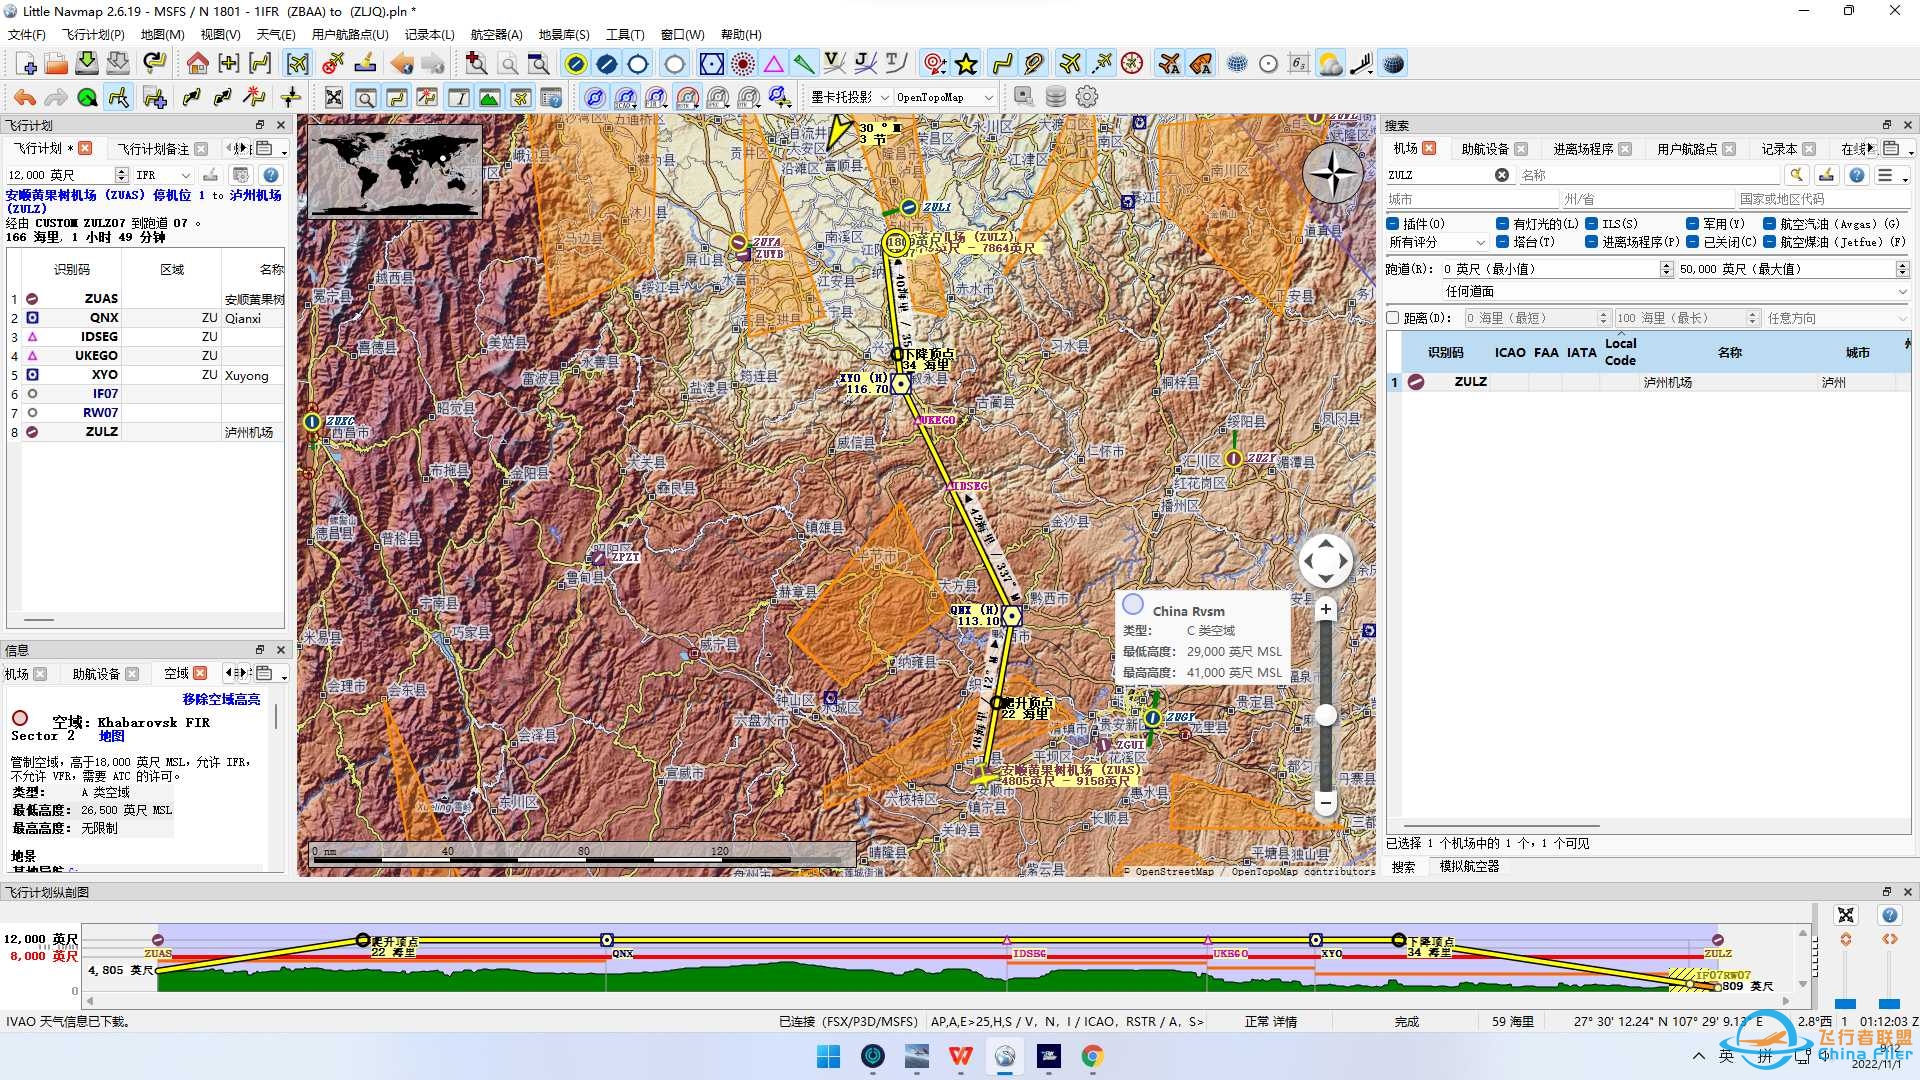Image resolution: width=1920 pixels, height=1080 pixels.
Task: Click the reset search broom icon
Action: [1797, 175]
